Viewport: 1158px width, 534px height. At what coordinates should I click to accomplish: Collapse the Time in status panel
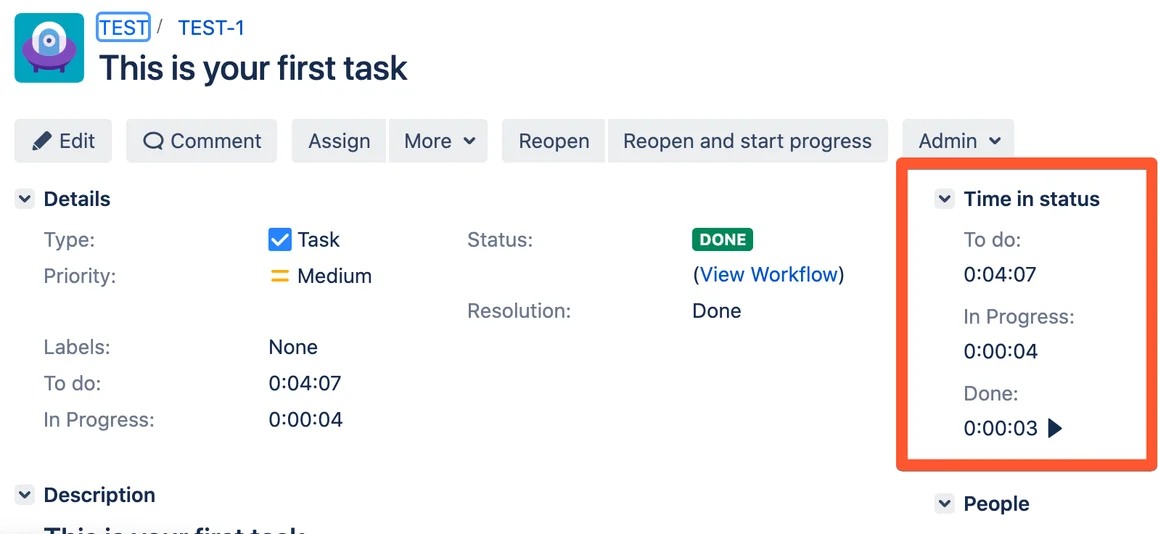tap(945, 199)
